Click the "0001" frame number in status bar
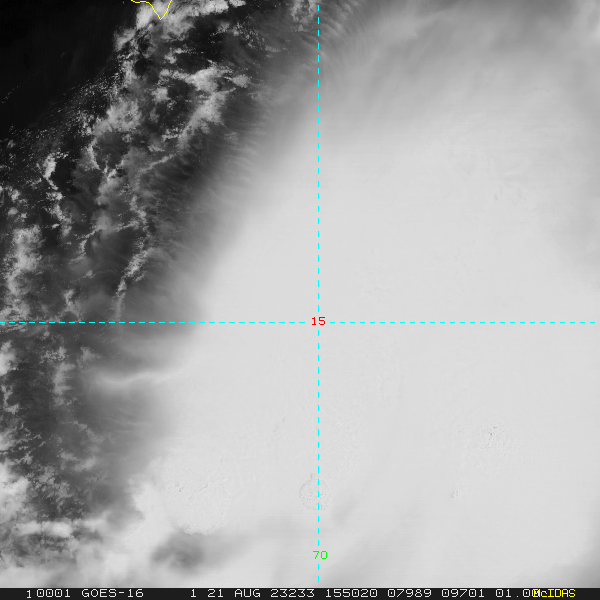This screenshot has height=600, width=600. click(53, 593)
